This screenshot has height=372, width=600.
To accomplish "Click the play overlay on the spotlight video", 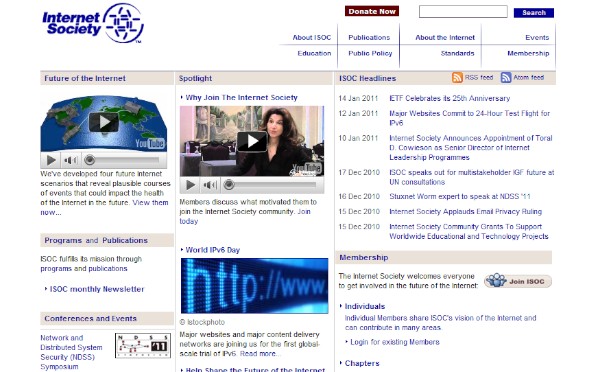I will coord(252,142).
